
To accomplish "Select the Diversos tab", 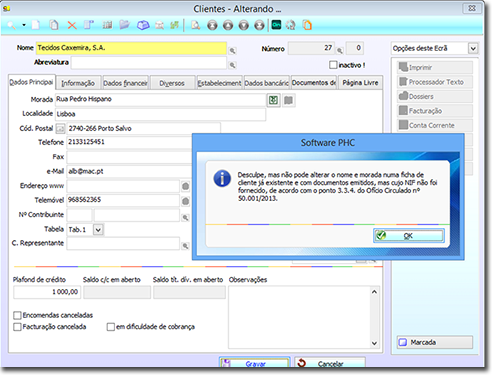I will 172,83.
